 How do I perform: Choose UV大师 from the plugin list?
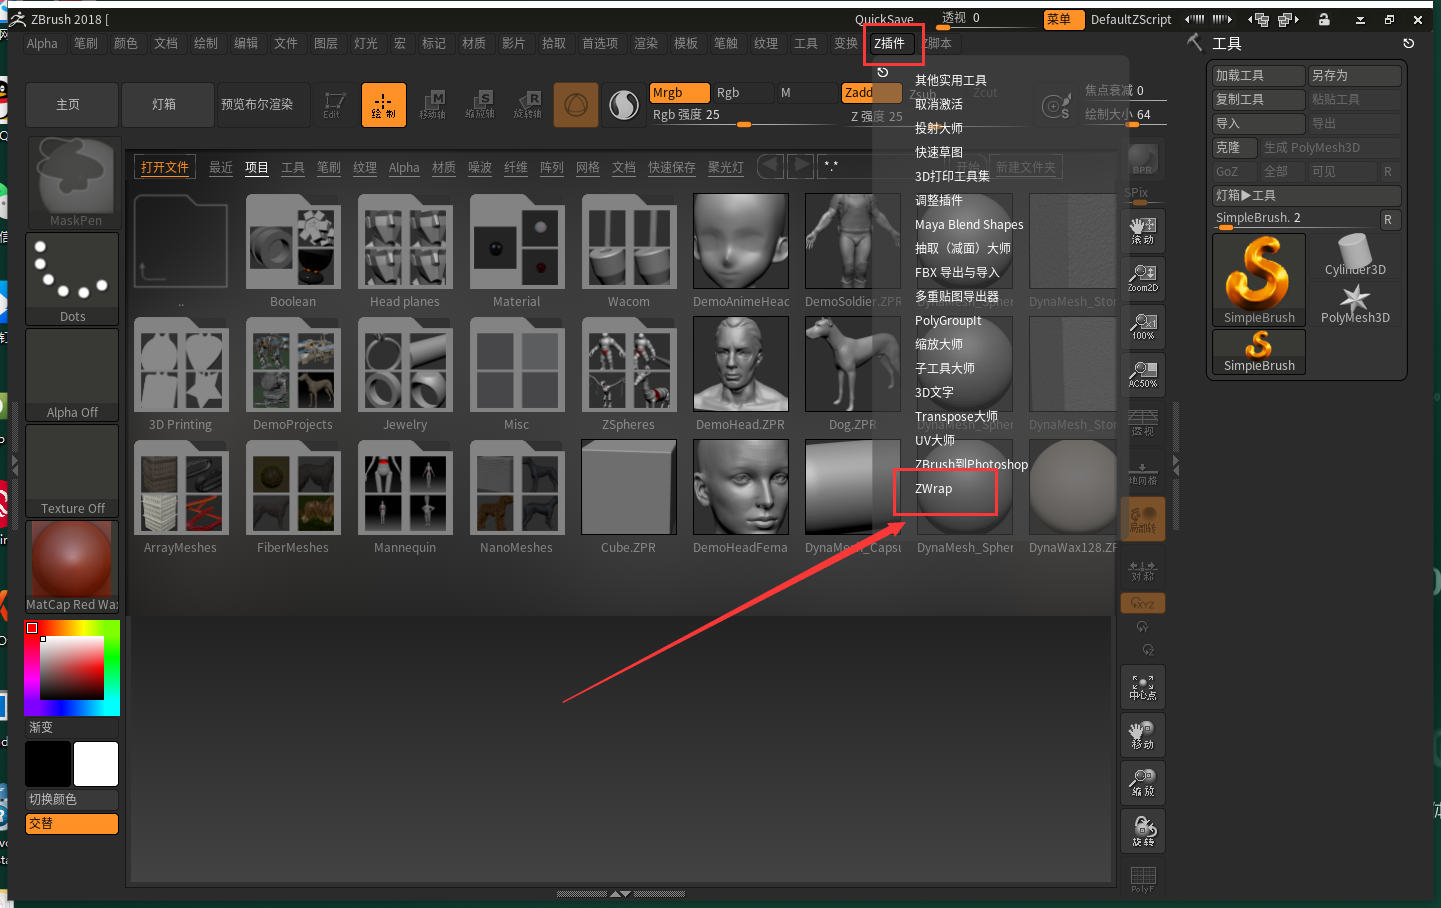coord(935,440)
